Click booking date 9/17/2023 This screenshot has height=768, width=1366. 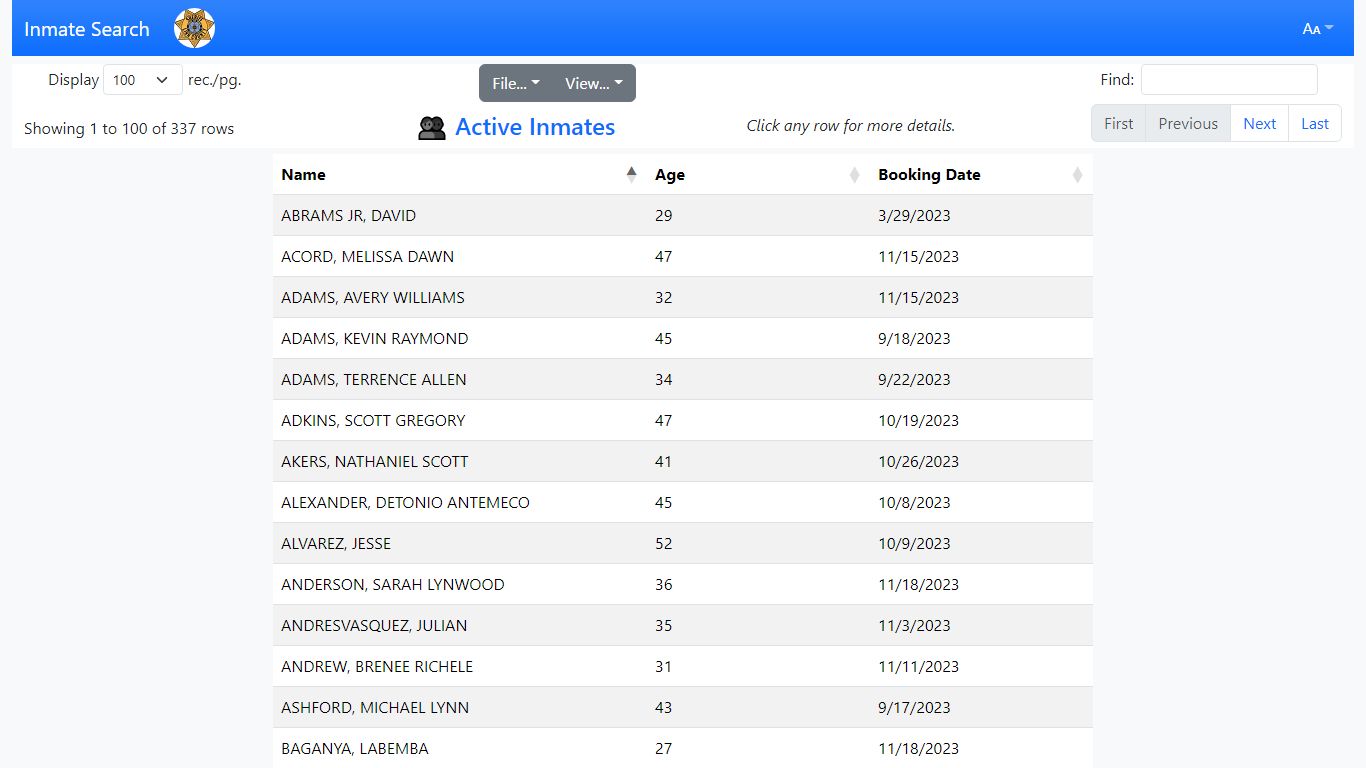914,707
